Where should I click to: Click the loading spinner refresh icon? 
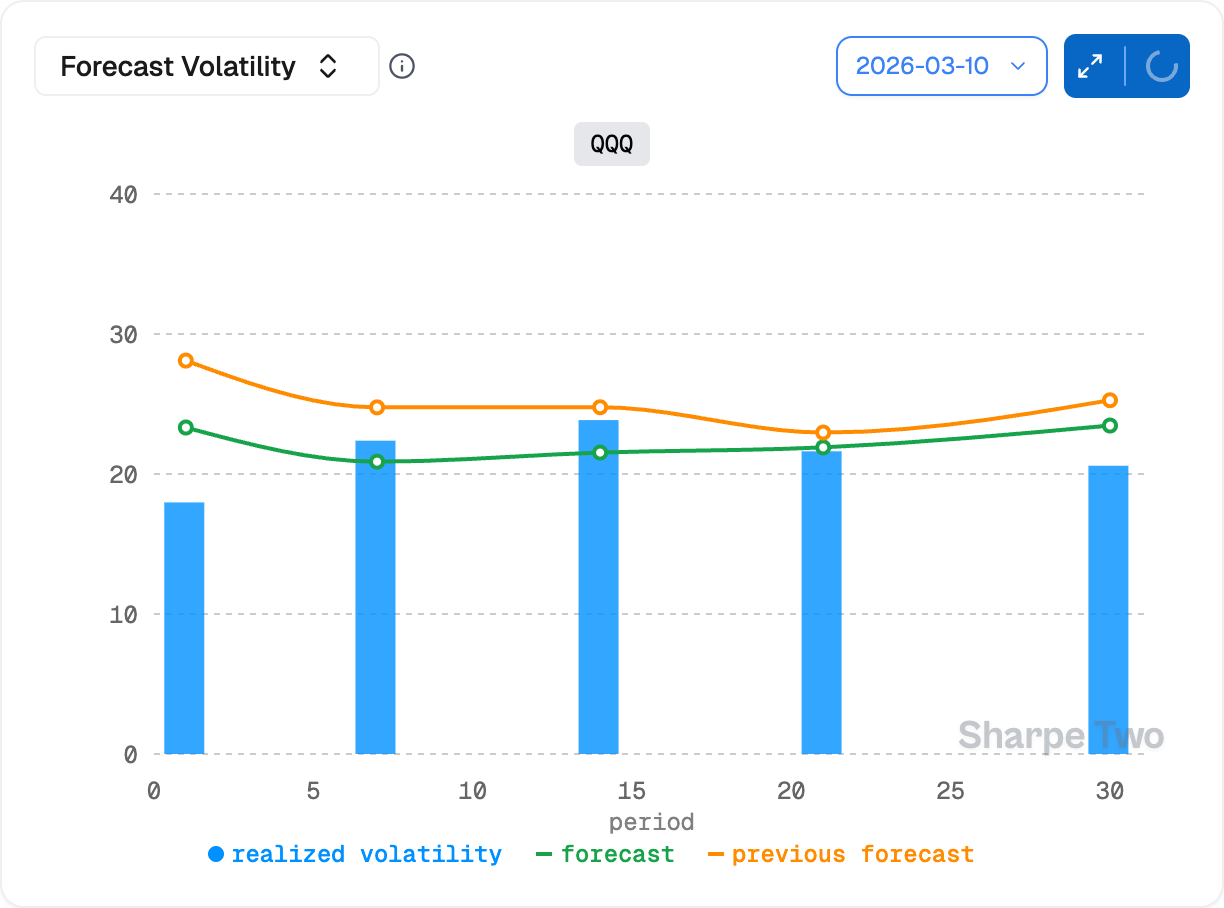coord(1160,66)
